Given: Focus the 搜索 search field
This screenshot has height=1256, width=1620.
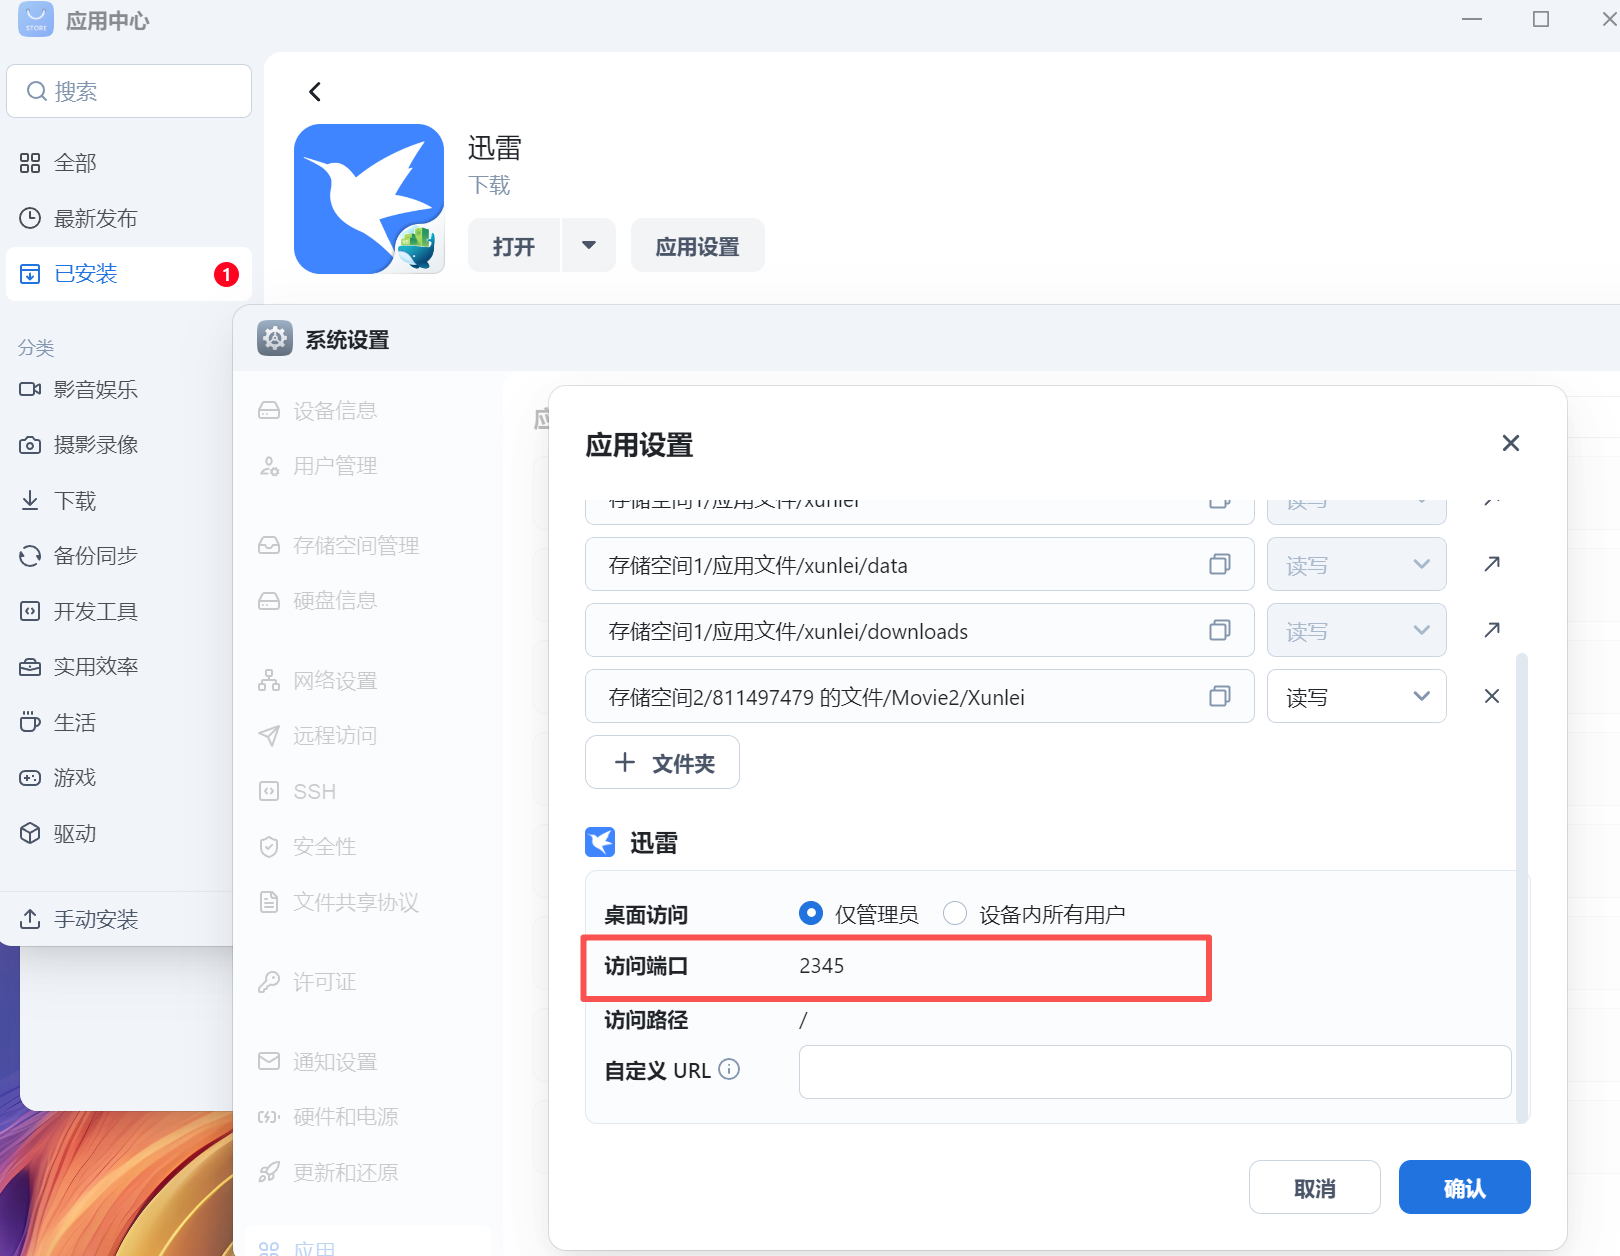Looking at the screenshot, I should (x=129, y=91).
